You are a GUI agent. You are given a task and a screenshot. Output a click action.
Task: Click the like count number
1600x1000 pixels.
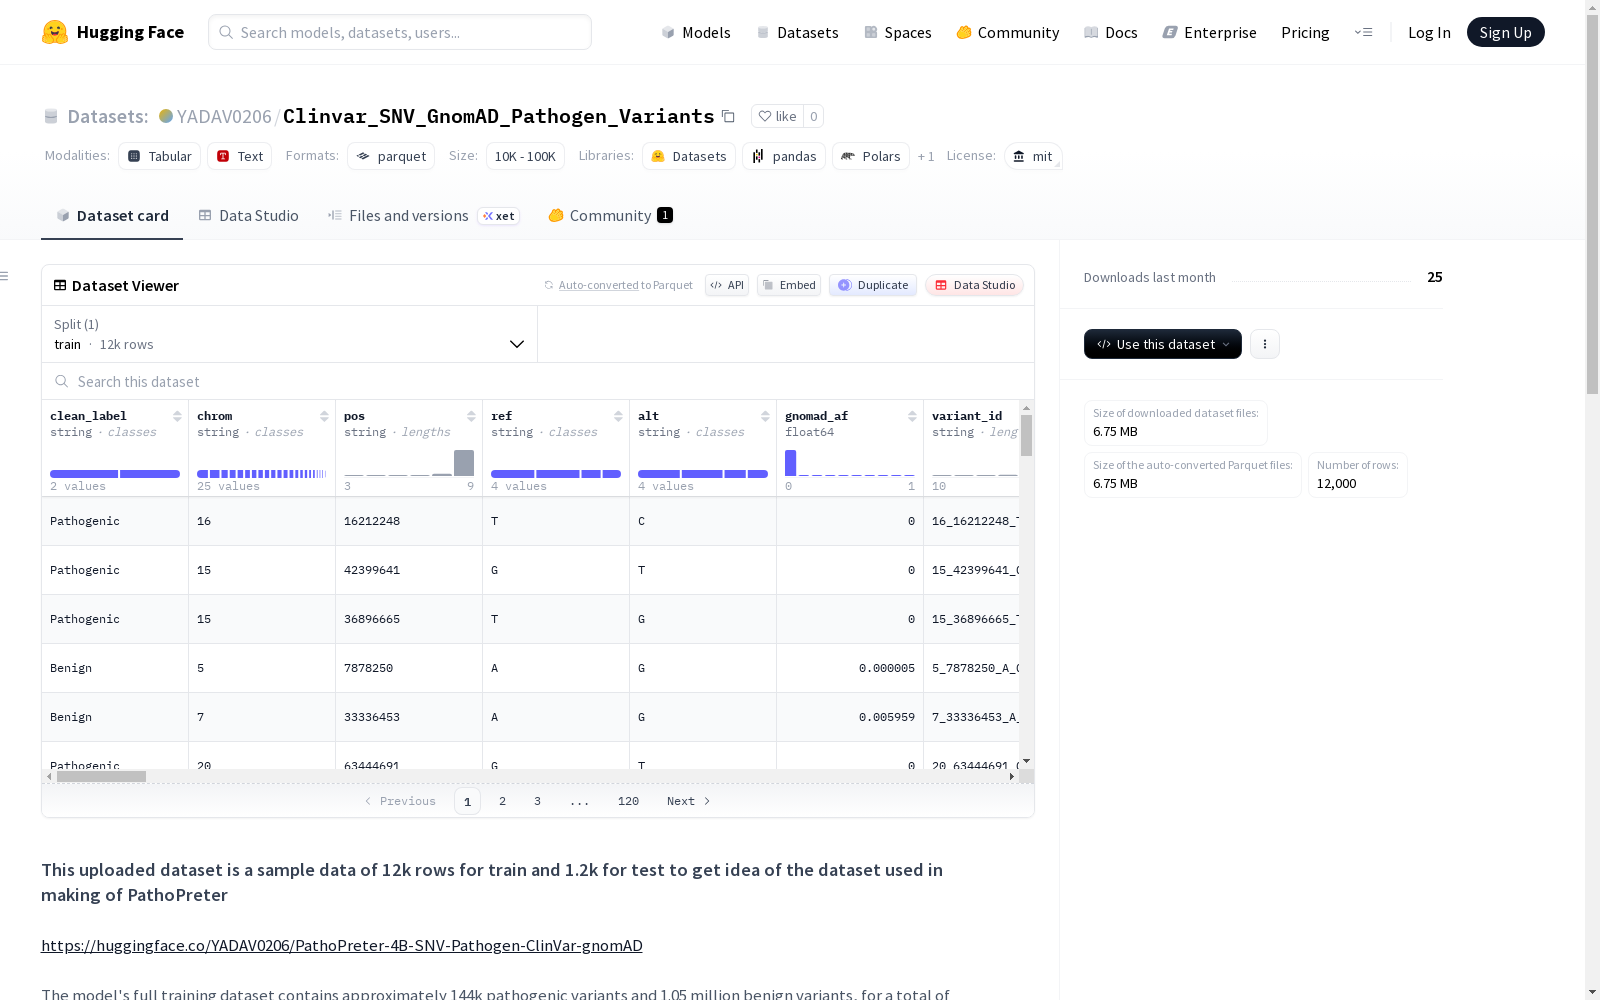click(814, 116)
